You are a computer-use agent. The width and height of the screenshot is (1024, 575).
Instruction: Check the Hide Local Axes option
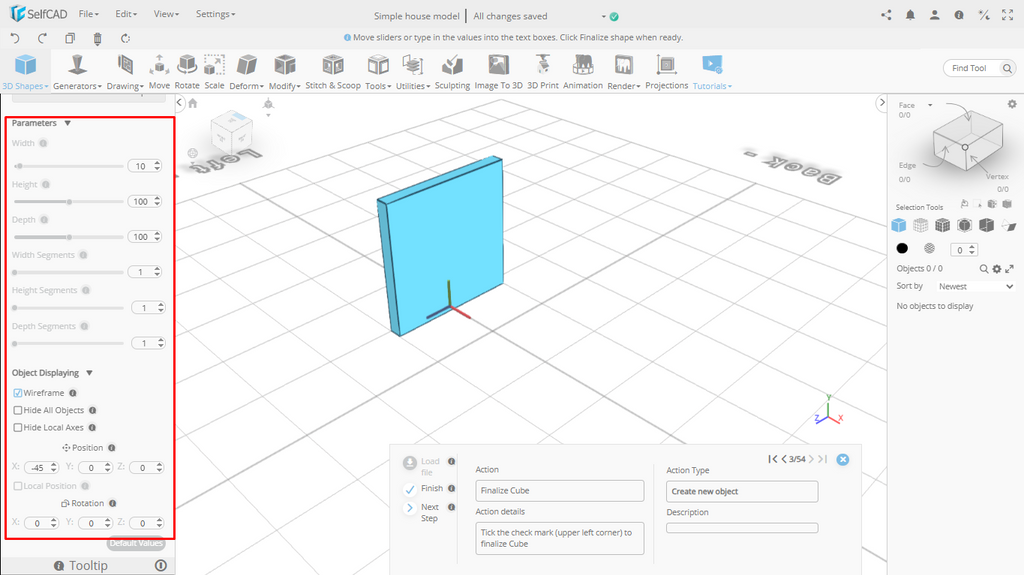tap(18, 427)
